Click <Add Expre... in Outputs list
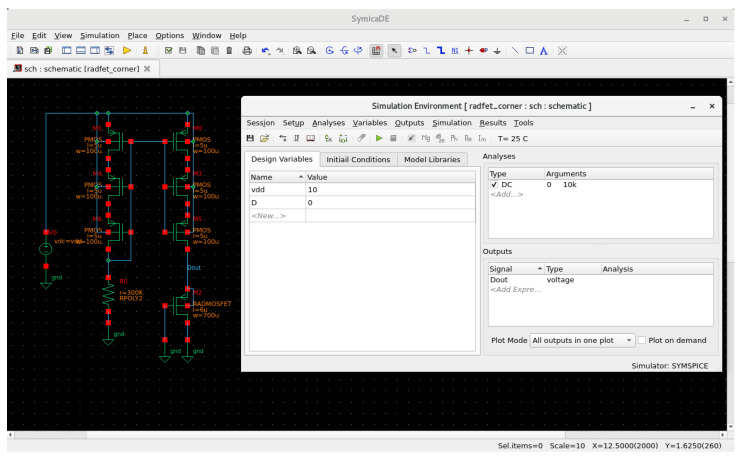The image size is (742, 460). pos(516,290)
